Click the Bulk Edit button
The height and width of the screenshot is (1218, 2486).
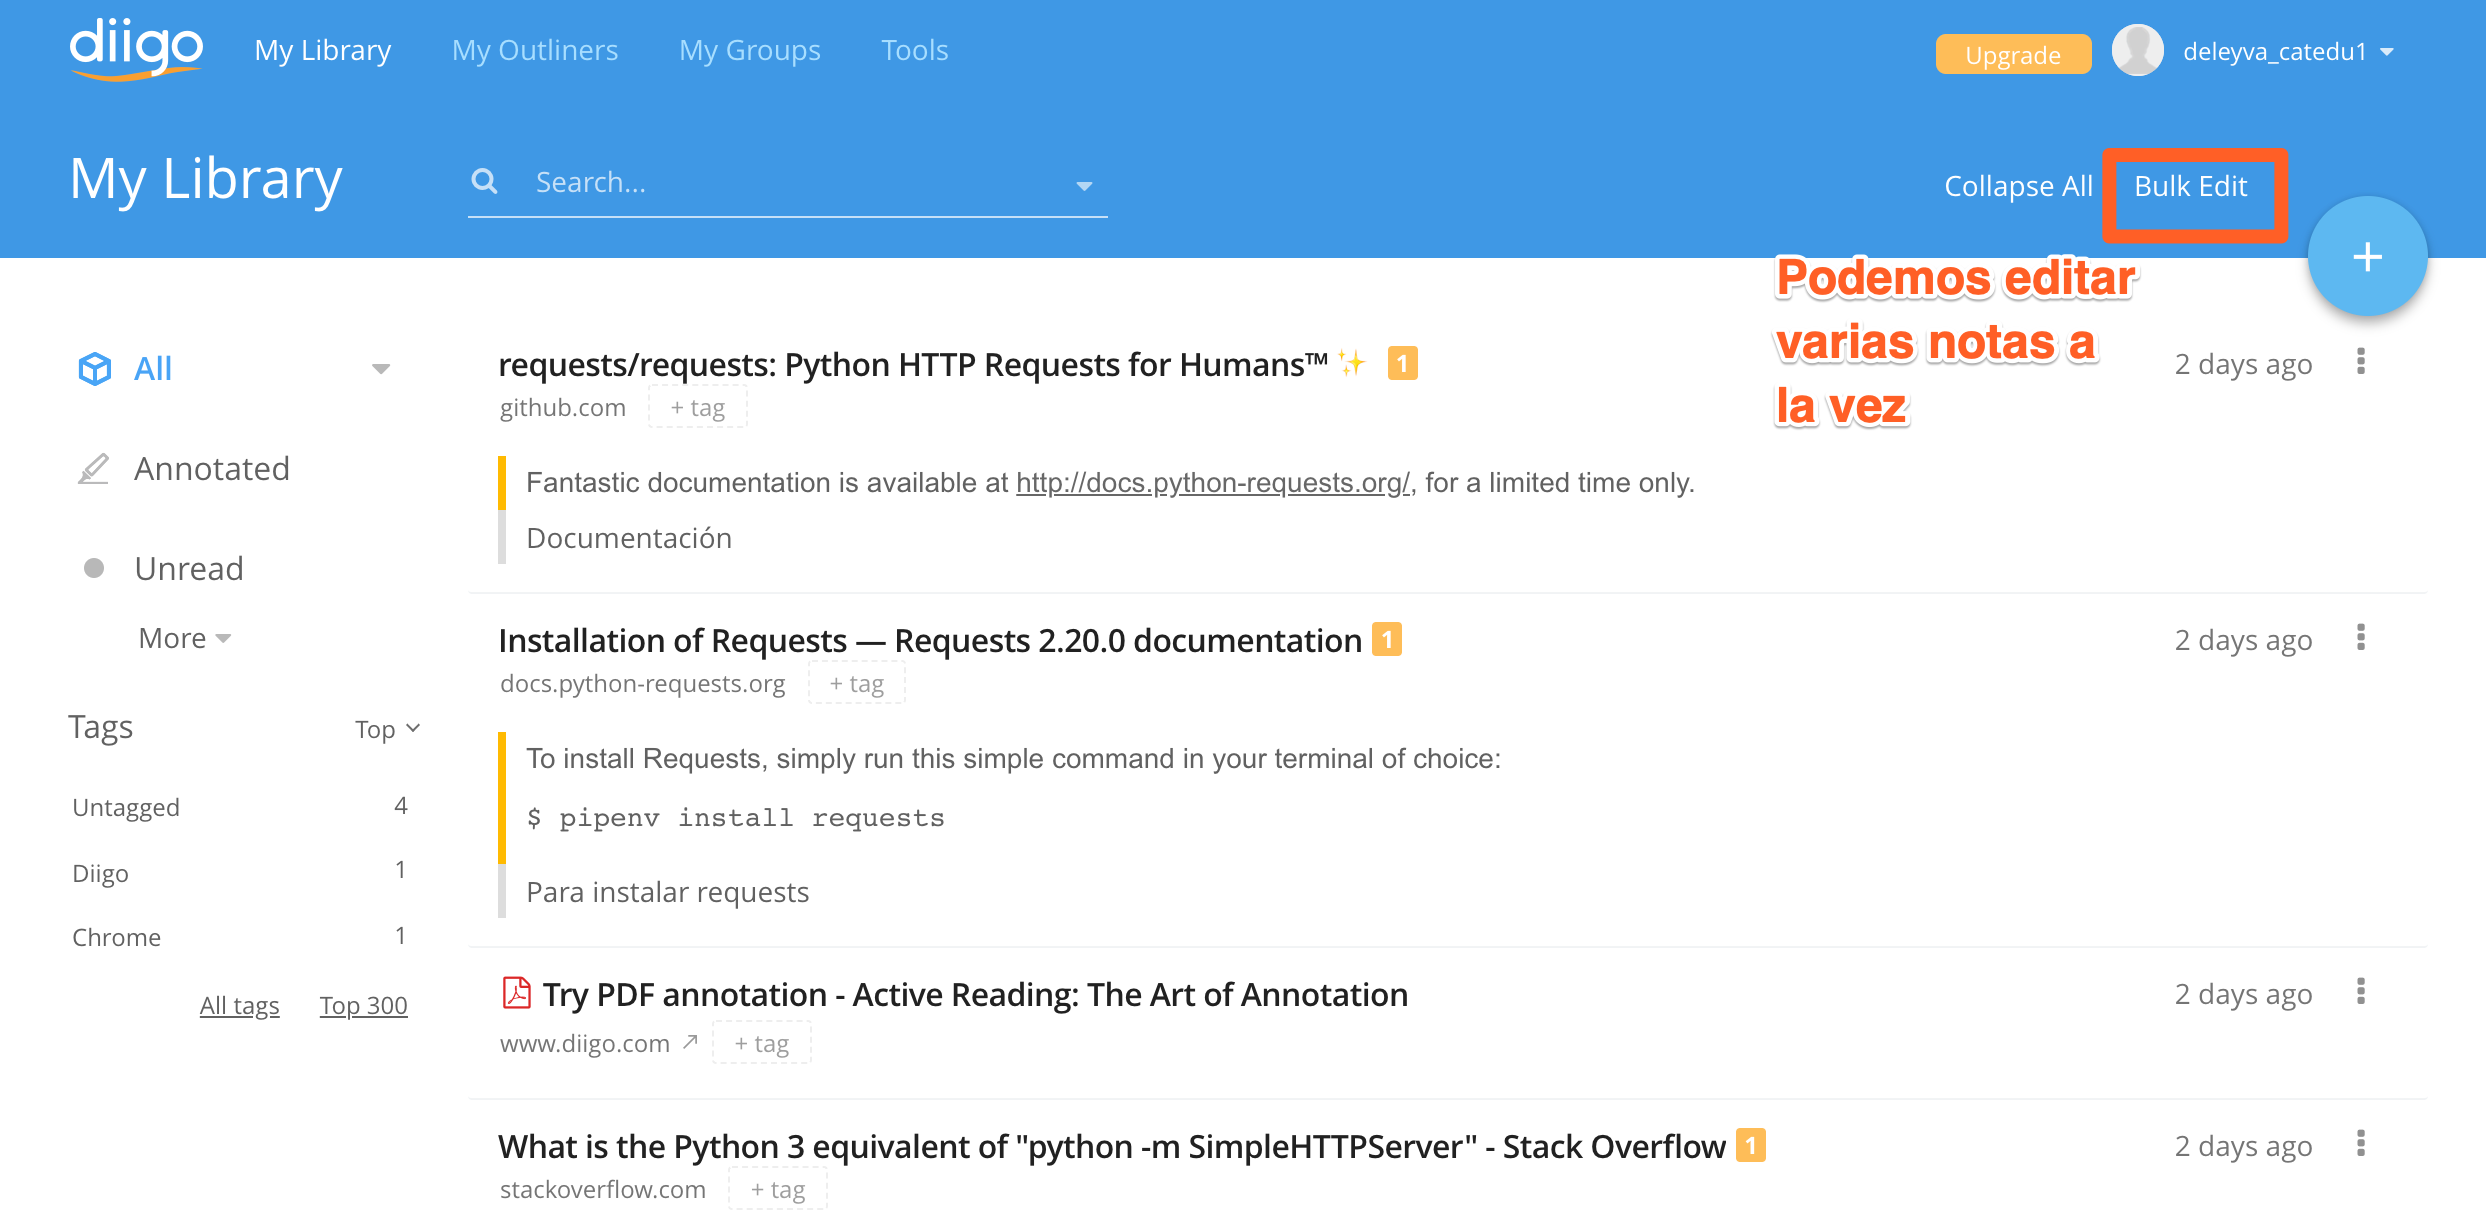tap(2191, 186)
